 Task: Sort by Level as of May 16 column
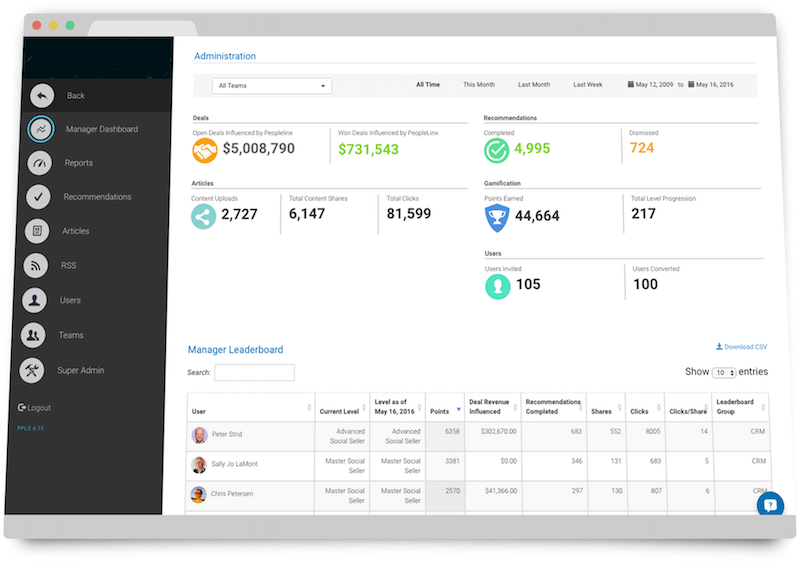tap(397, 407)
